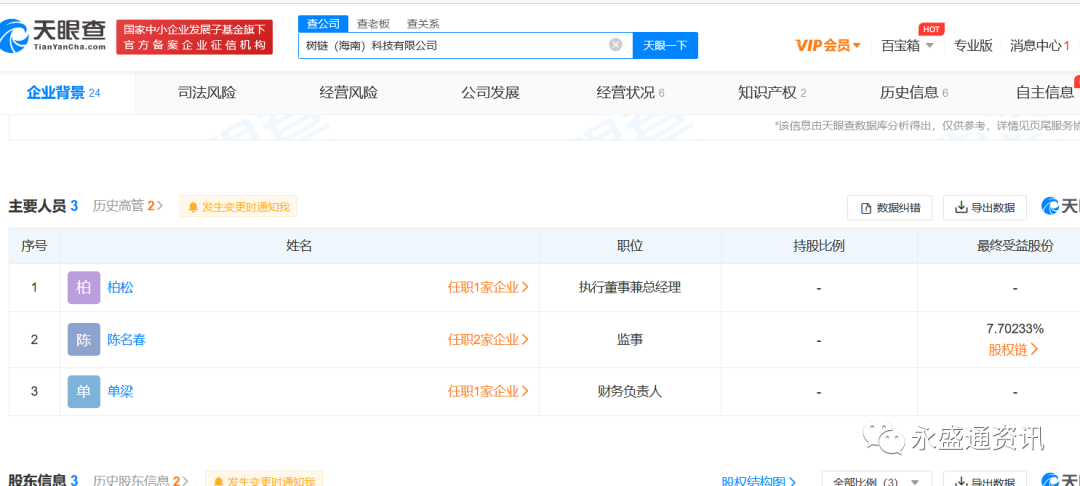The image size is (1080, 486).
Task: Click 导出数据 for 主要人员
Action: tap(984, 208)
